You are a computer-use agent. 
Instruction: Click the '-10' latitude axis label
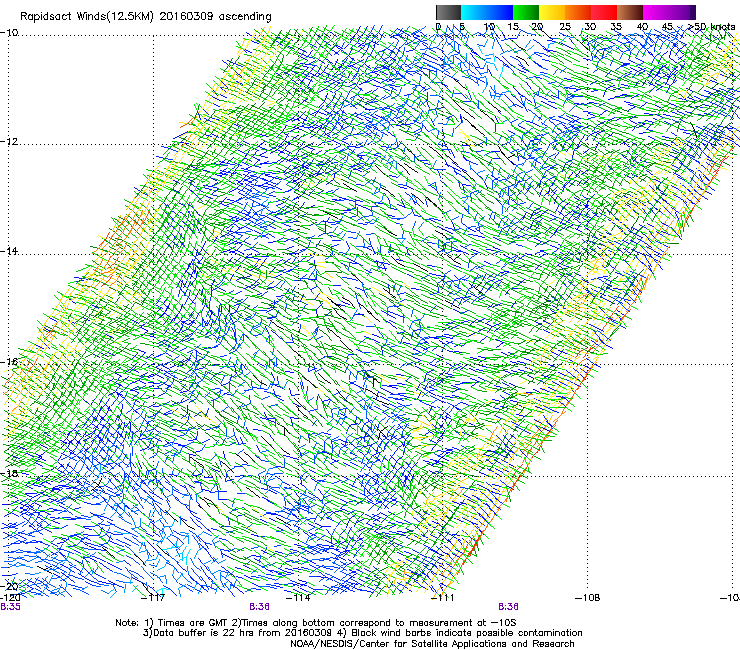tap(9, 33)
